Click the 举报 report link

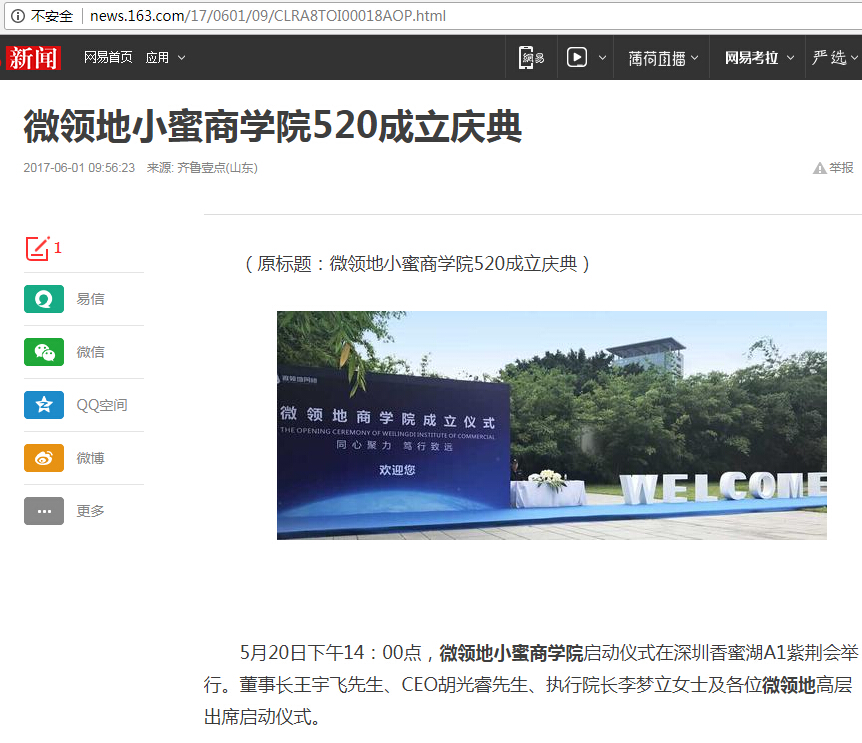pos(834,168)
